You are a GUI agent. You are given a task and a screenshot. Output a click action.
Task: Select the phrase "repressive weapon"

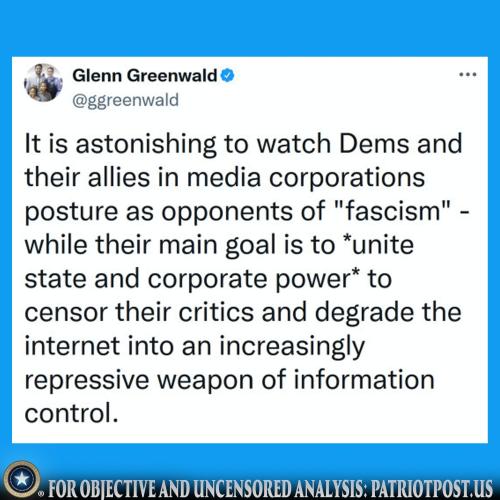click(139, 381)
